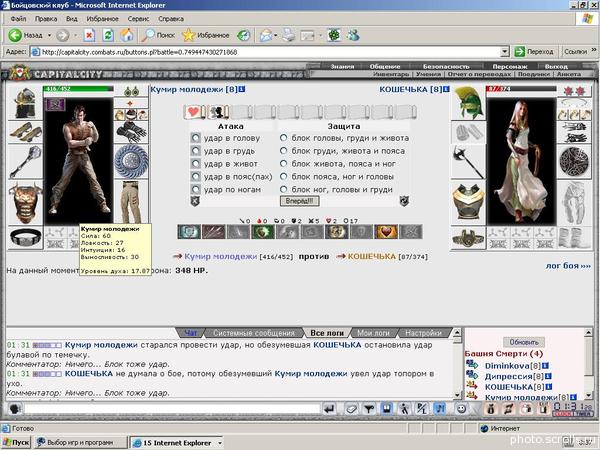Click the chat log scrollbar down arrow

click(x=457, y=395)
